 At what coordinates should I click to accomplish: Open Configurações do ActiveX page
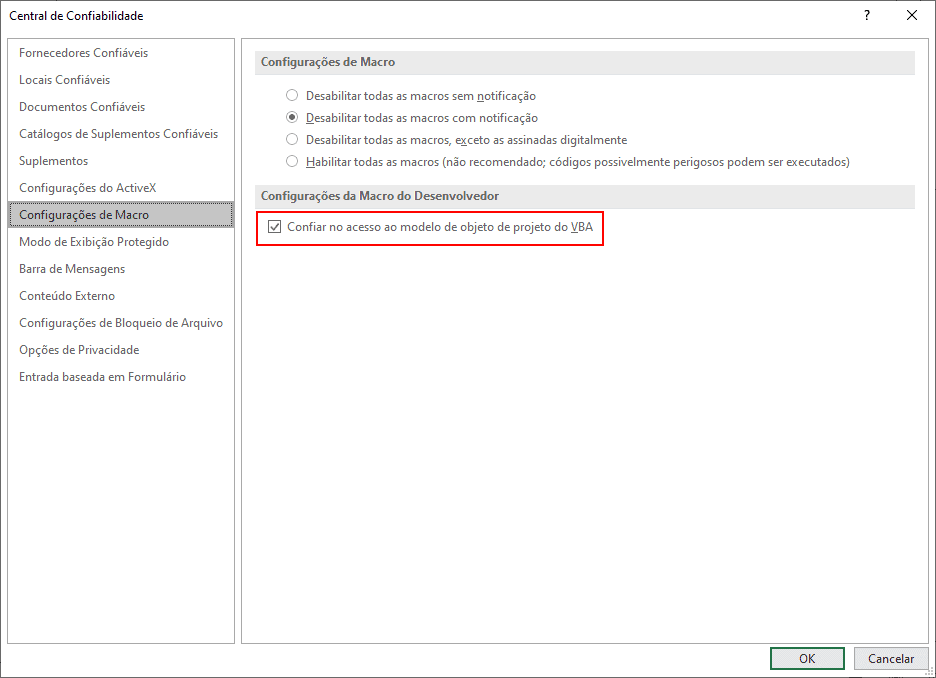[88, 188]
